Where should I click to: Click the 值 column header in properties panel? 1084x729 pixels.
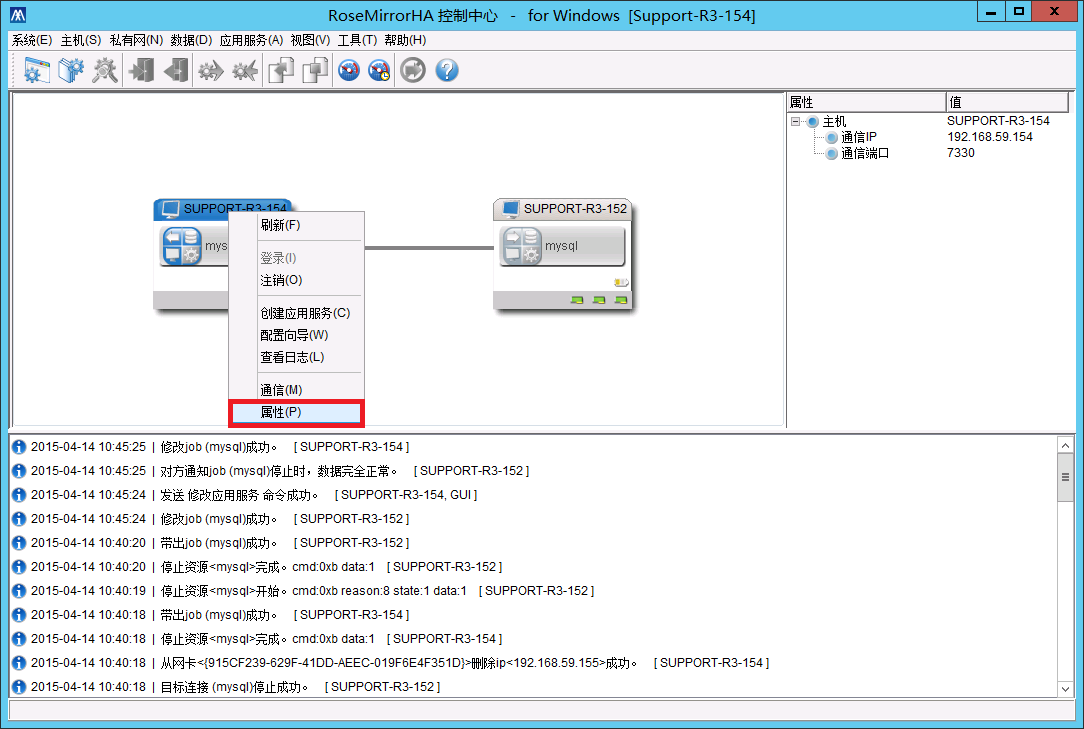pos(1010,102)
